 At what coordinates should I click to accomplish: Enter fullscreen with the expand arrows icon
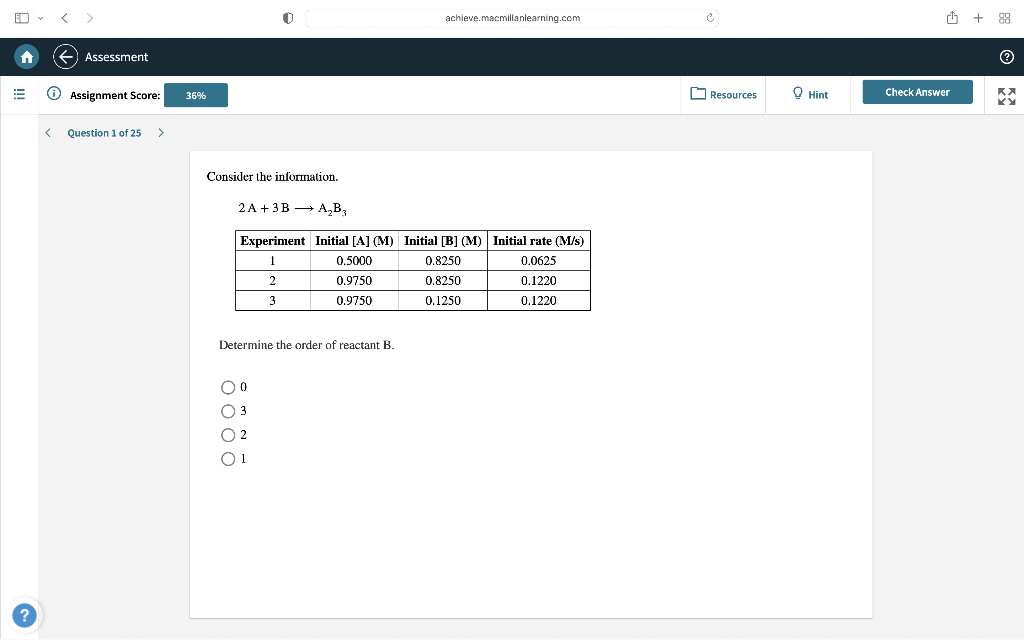[1006, 95]
